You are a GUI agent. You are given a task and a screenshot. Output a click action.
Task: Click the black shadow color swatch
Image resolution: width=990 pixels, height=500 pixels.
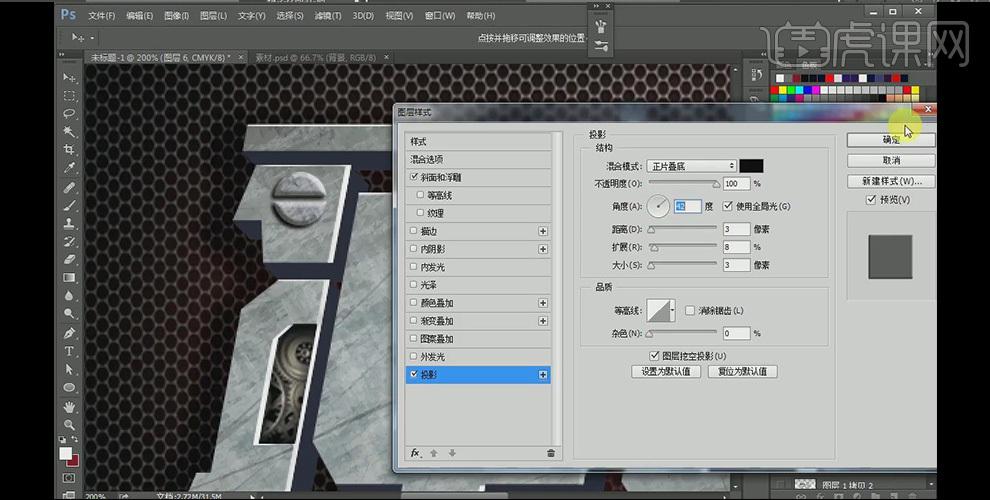[x=752, y=166]
